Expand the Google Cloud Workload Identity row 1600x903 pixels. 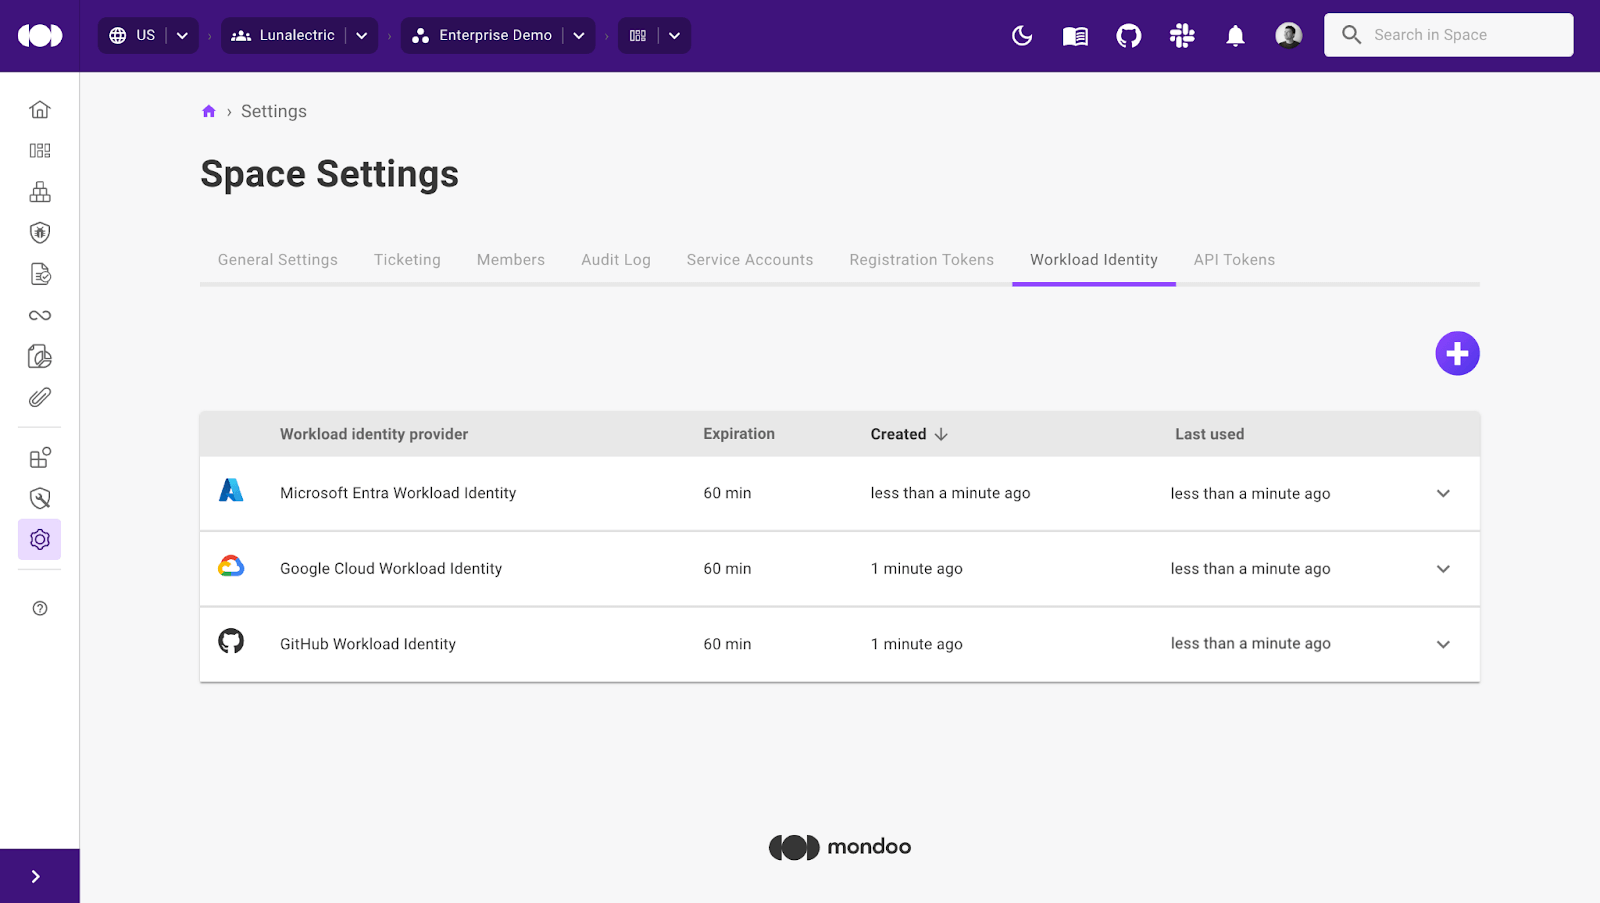pyautogui.click(x=1443, y=569)
